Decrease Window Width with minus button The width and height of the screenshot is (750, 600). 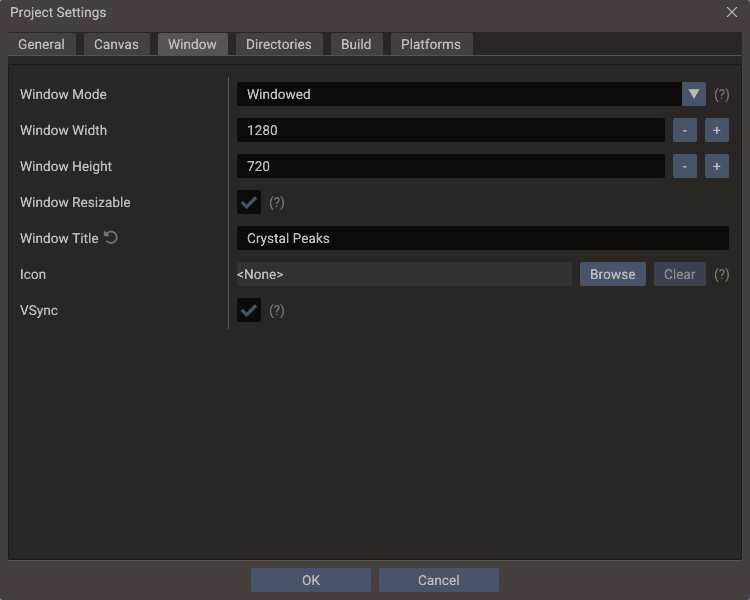click(685, 130)
